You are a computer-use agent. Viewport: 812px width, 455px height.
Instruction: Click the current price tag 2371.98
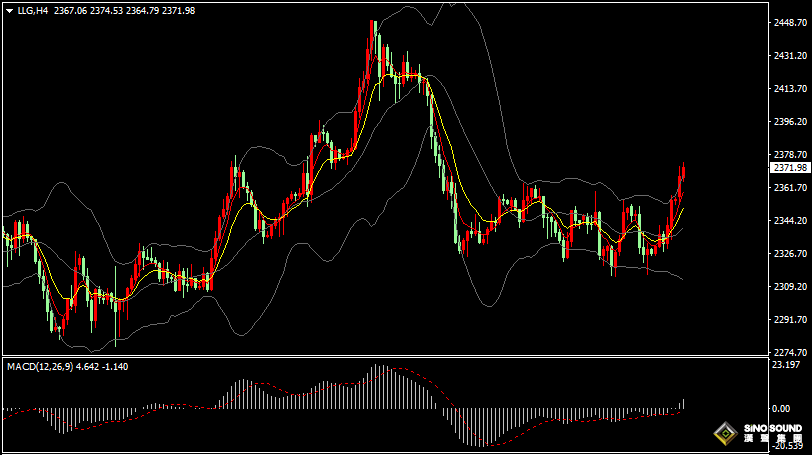click(790, 168)
